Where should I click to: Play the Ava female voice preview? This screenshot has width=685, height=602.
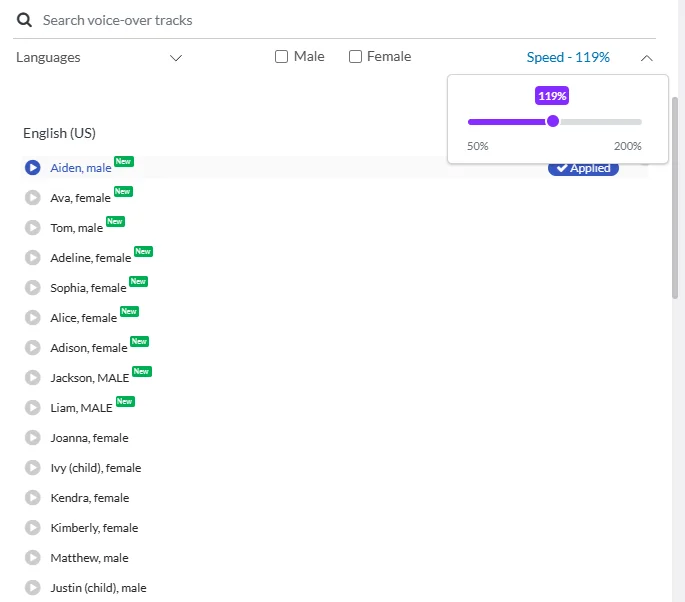click(32, 198)
